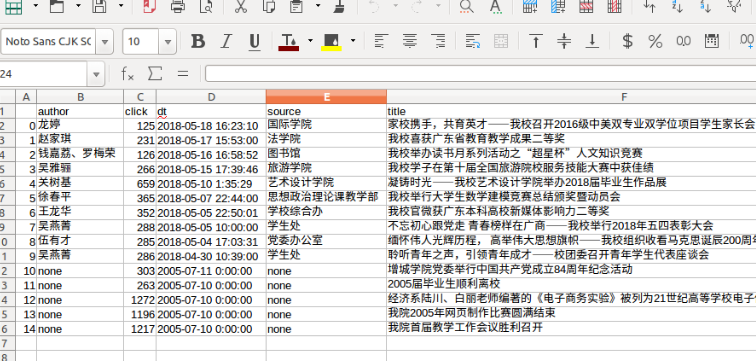Select column E header

(326, 97)
